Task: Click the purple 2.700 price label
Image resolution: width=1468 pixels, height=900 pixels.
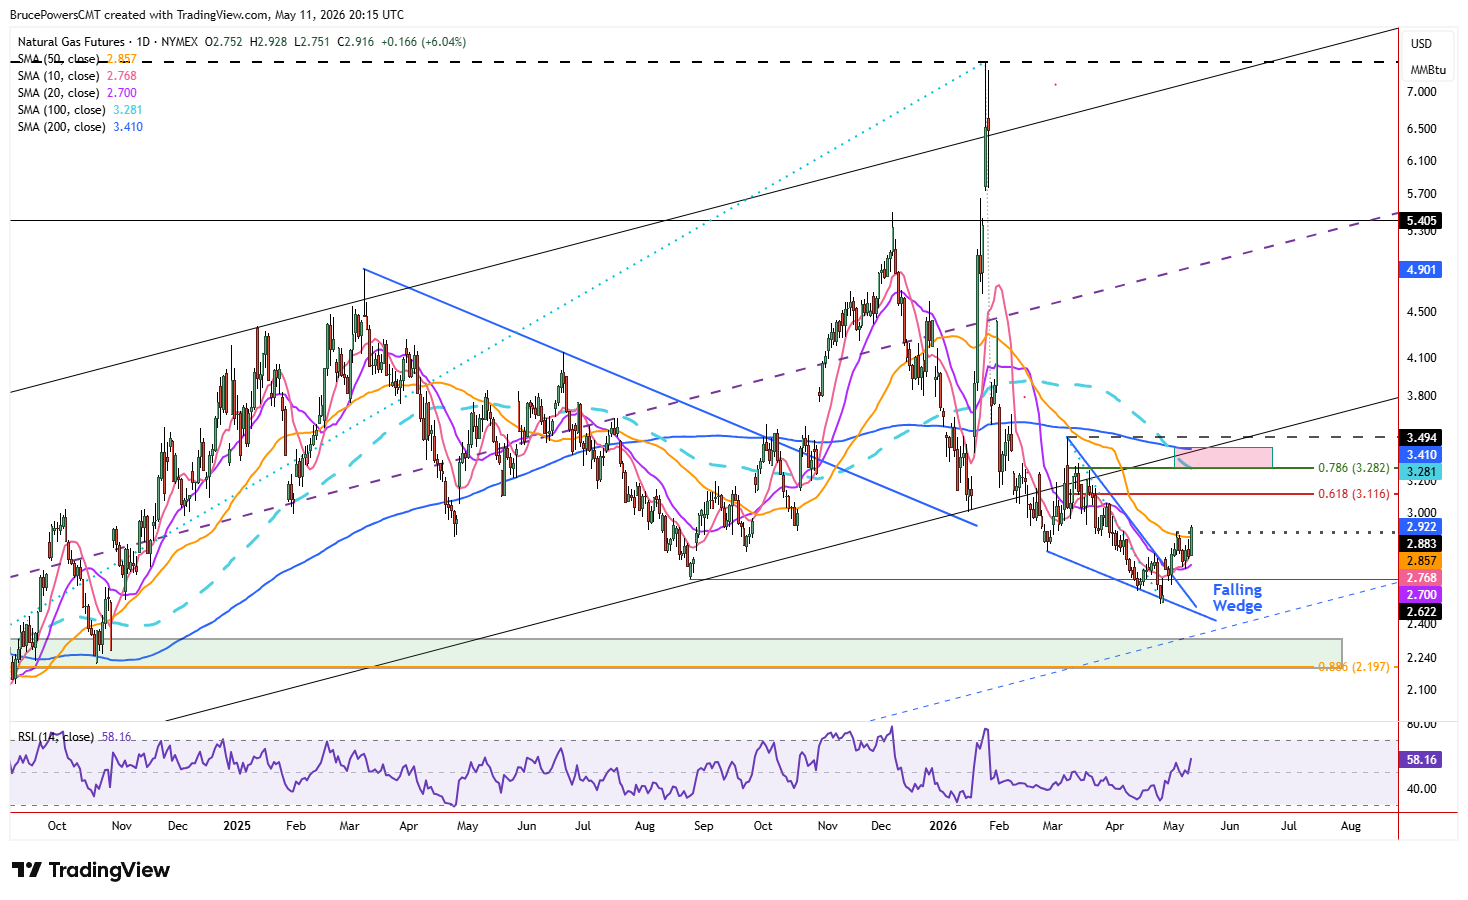Action: pyautogui.click(x=1421, y=595)
